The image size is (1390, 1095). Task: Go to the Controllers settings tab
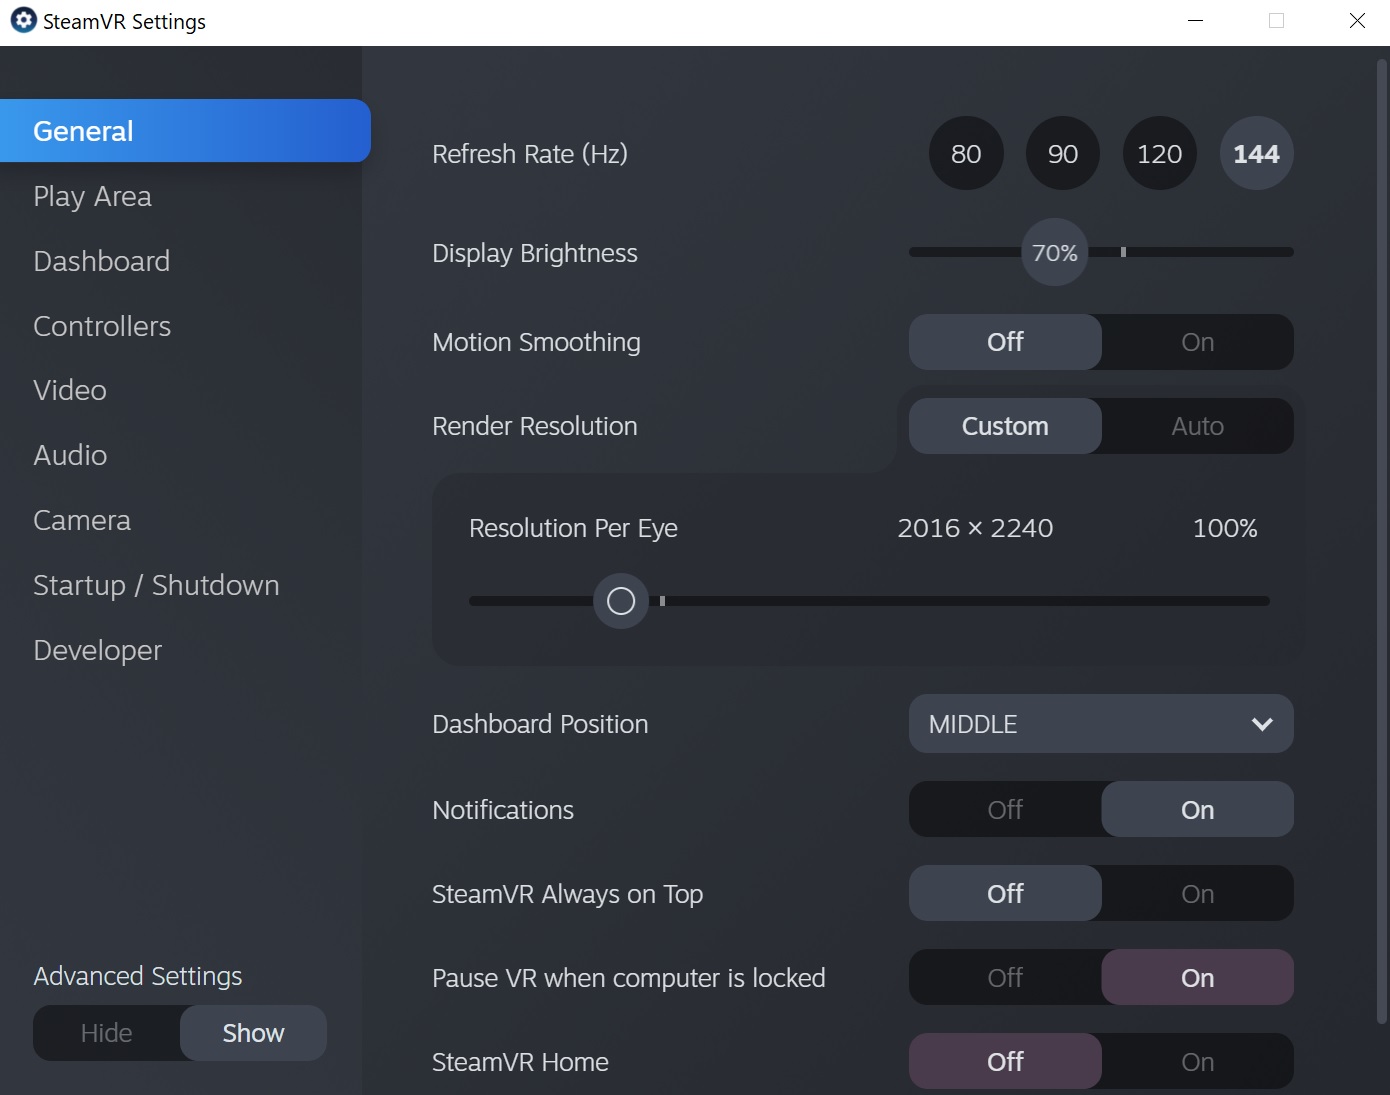pos(102,326)
